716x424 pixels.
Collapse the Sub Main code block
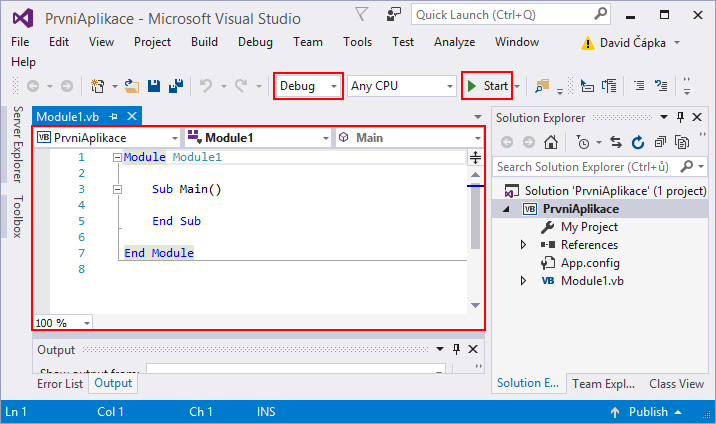[x=117, y=189]
